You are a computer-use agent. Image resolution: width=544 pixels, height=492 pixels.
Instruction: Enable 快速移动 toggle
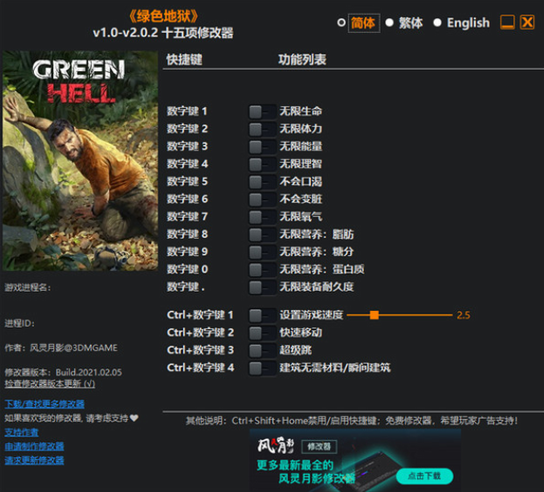262,333
